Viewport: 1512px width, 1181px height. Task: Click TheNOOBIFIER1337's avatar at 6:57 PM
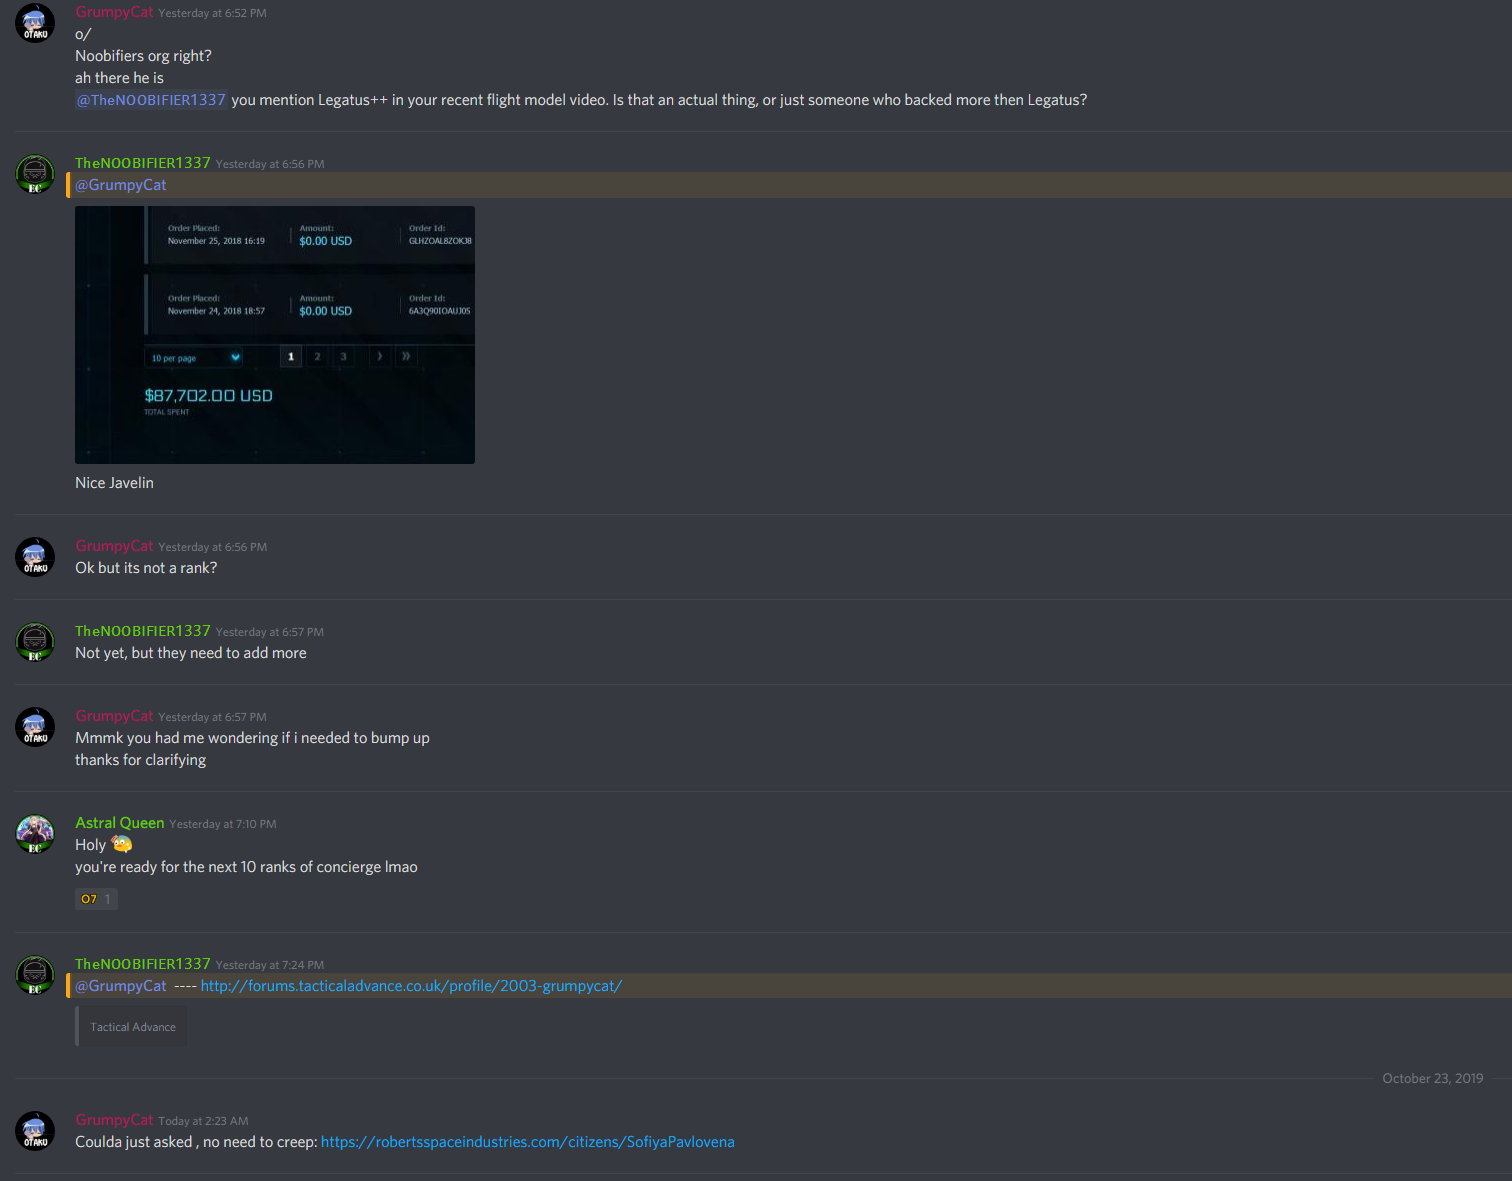35,642
